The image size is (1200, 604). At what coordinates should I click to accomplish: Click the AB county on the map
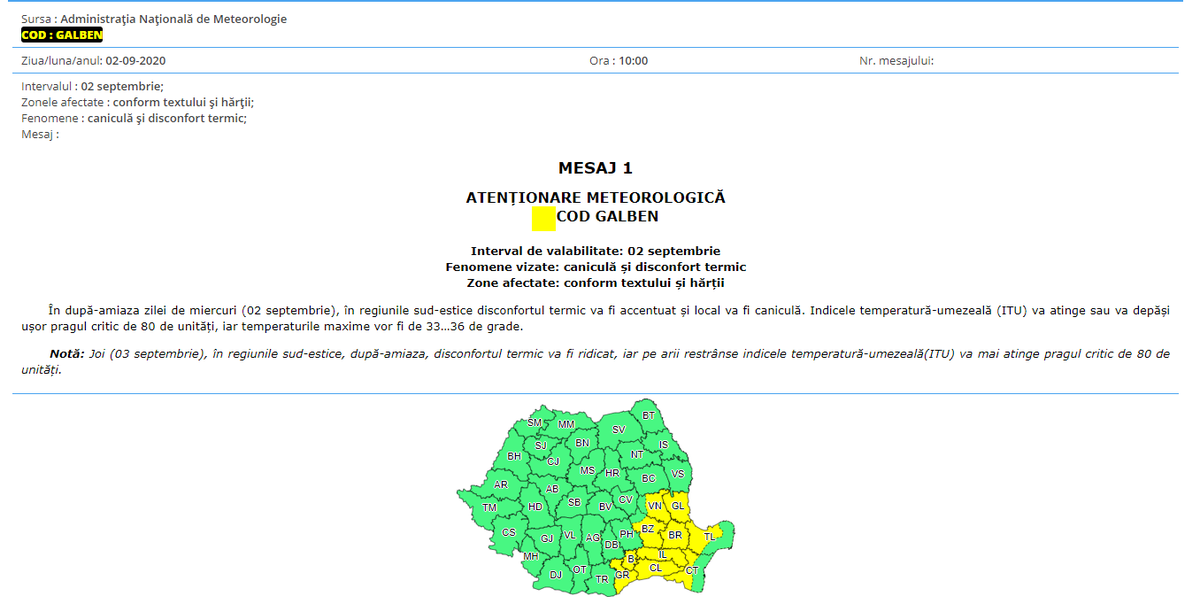tap(552, 489)
